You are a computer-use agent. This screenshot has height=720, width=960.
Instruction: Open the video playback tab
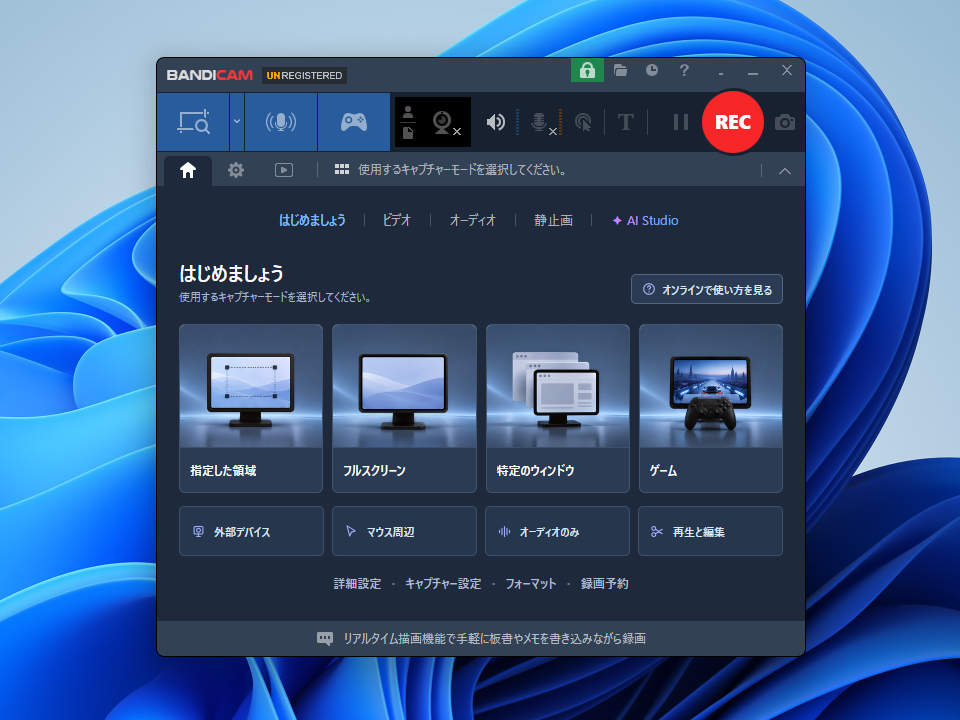[283, 170]
